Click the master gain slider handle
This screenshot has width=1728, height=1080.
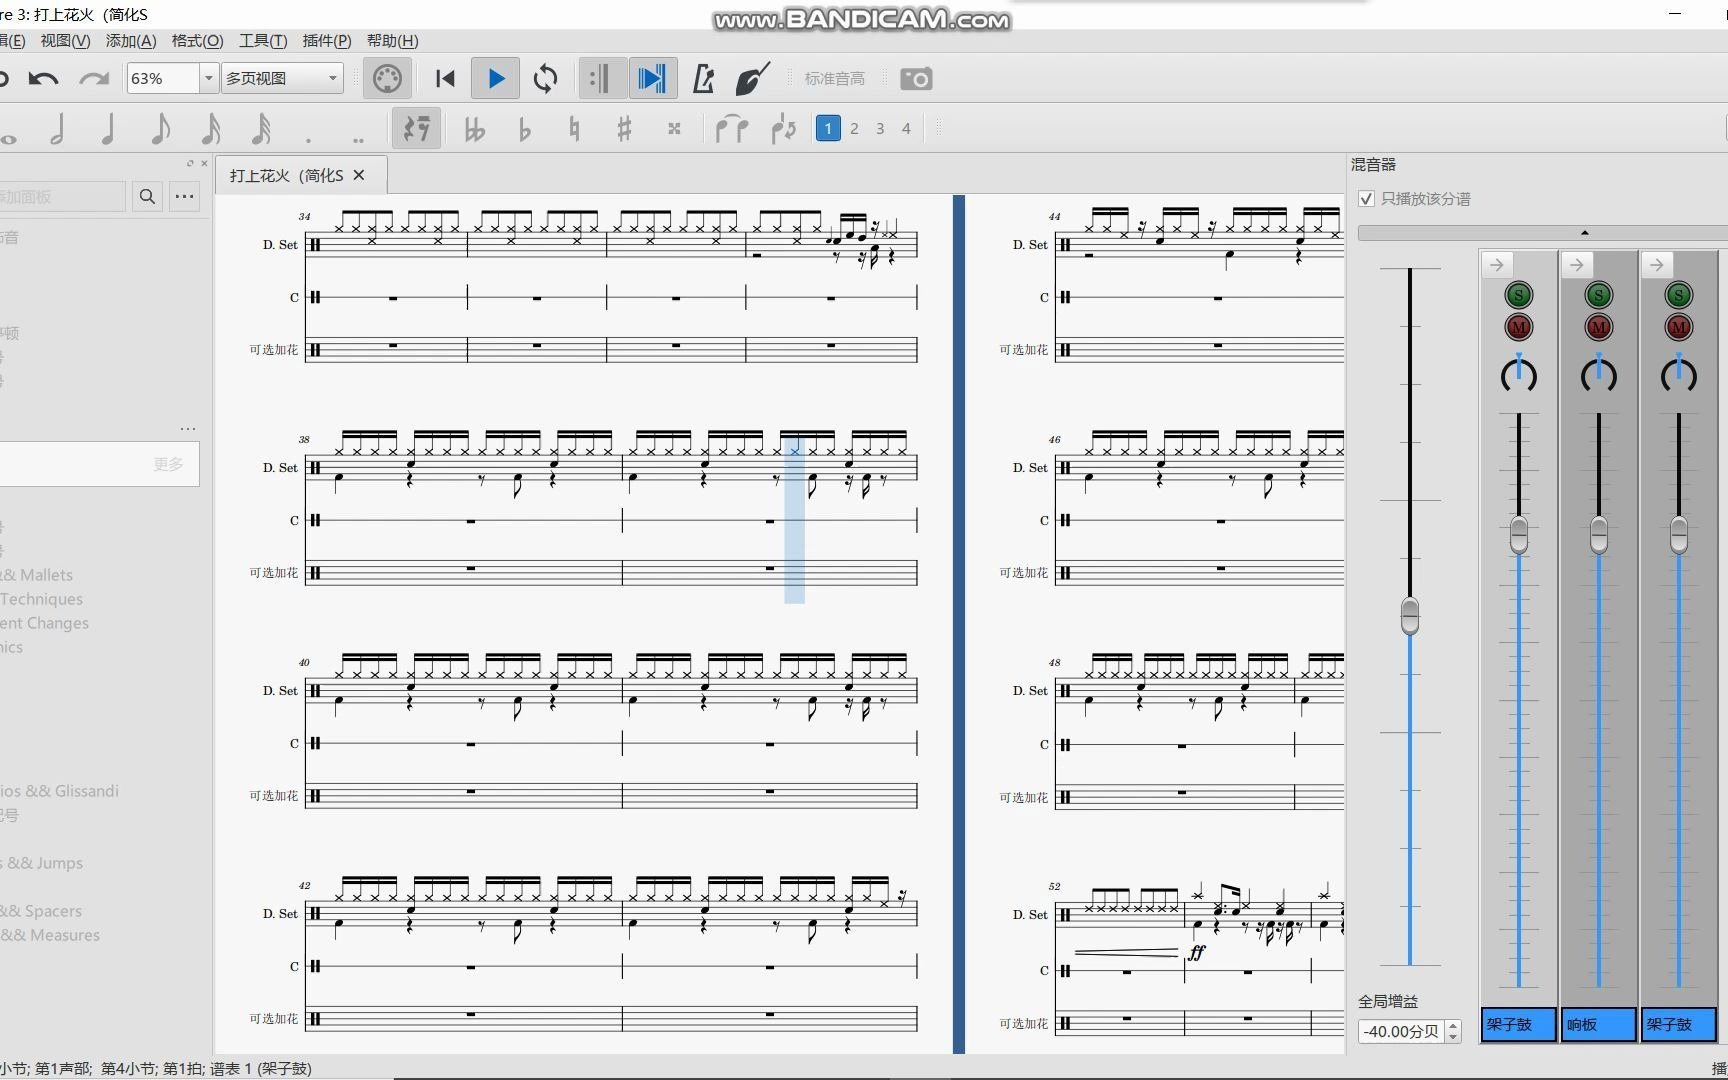click(x=1409, y=616)
